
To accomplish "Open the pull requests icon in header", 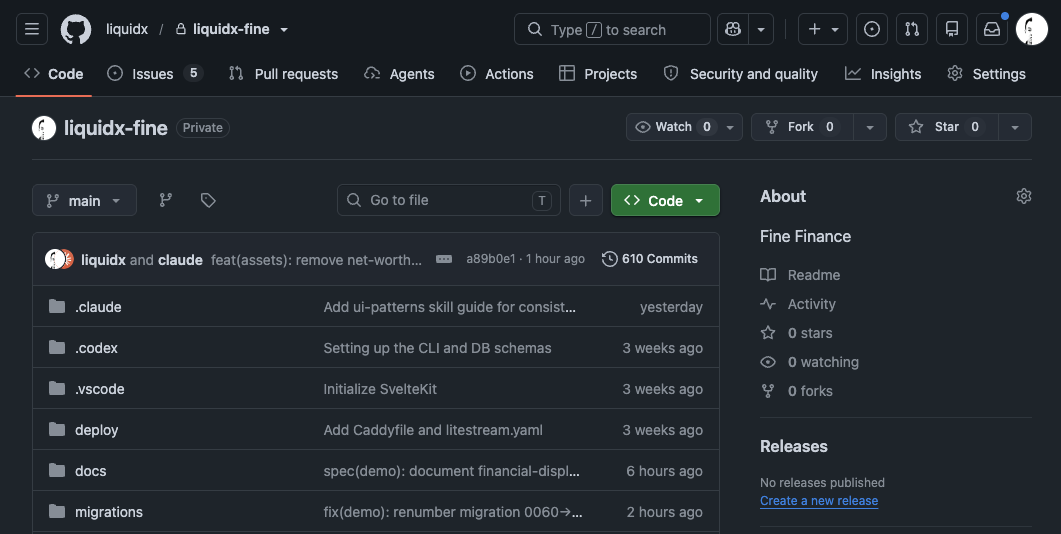I will [912, 29].
